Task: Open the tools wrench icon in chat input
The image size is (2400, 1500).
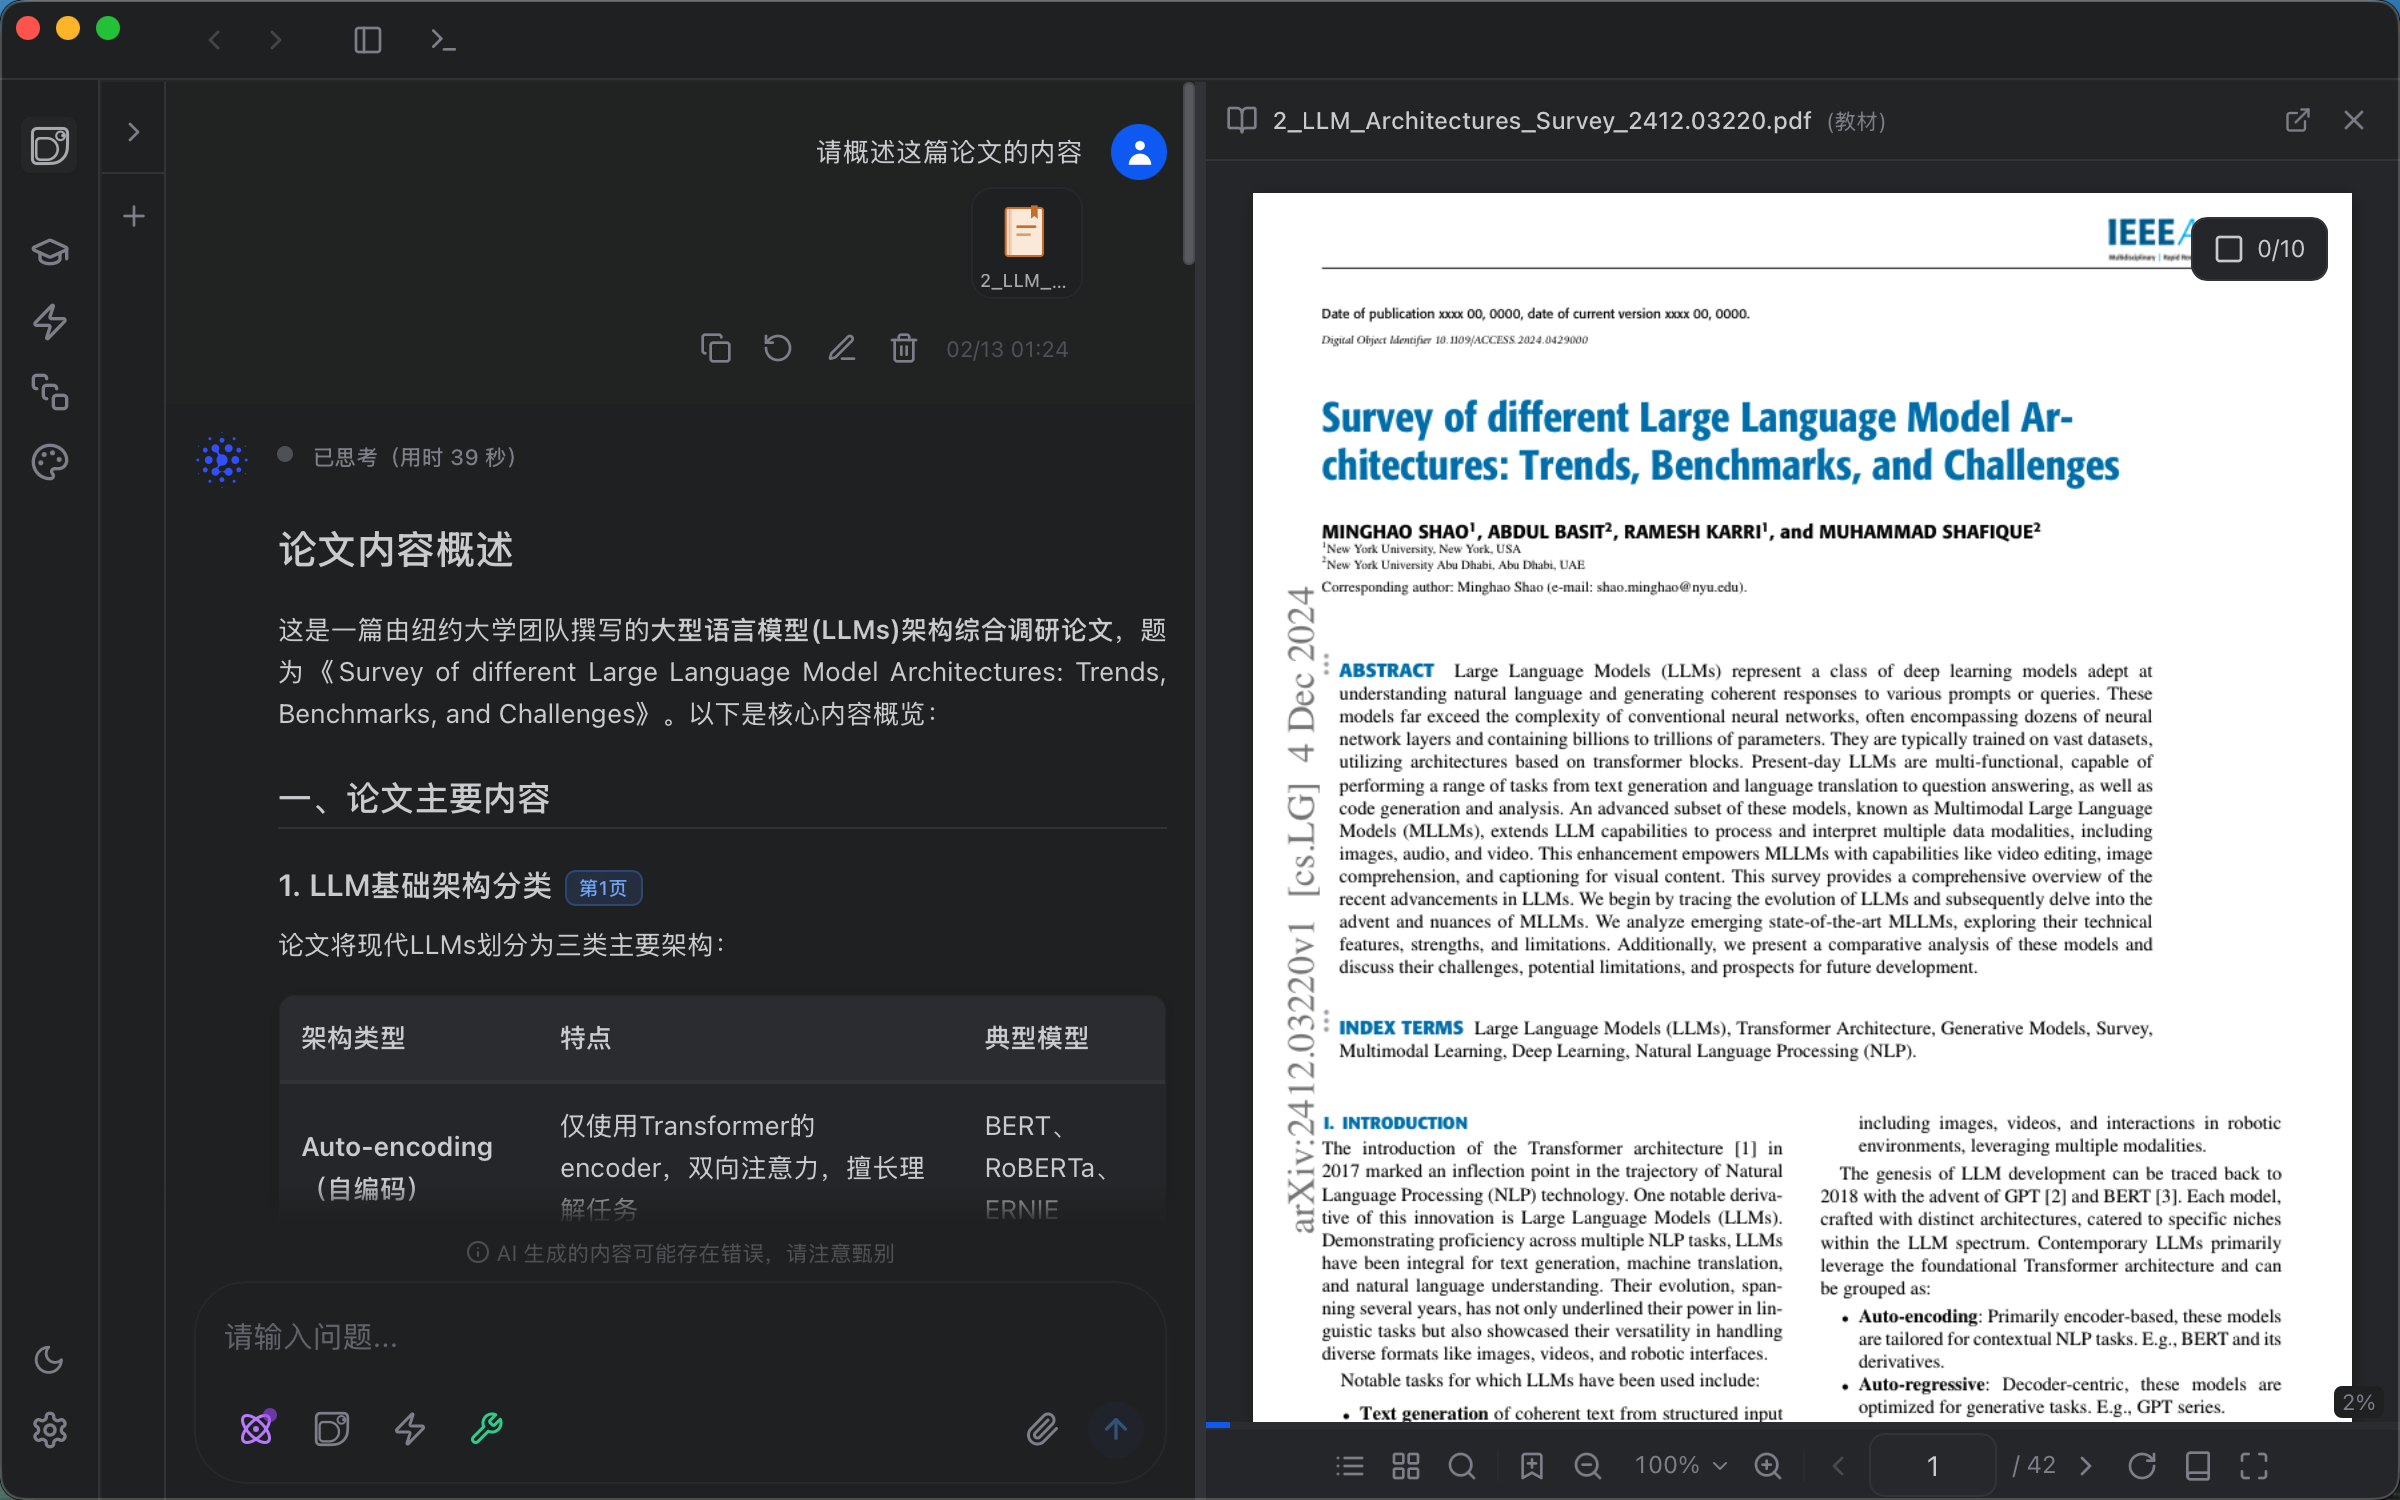Action: (486, 1428)
